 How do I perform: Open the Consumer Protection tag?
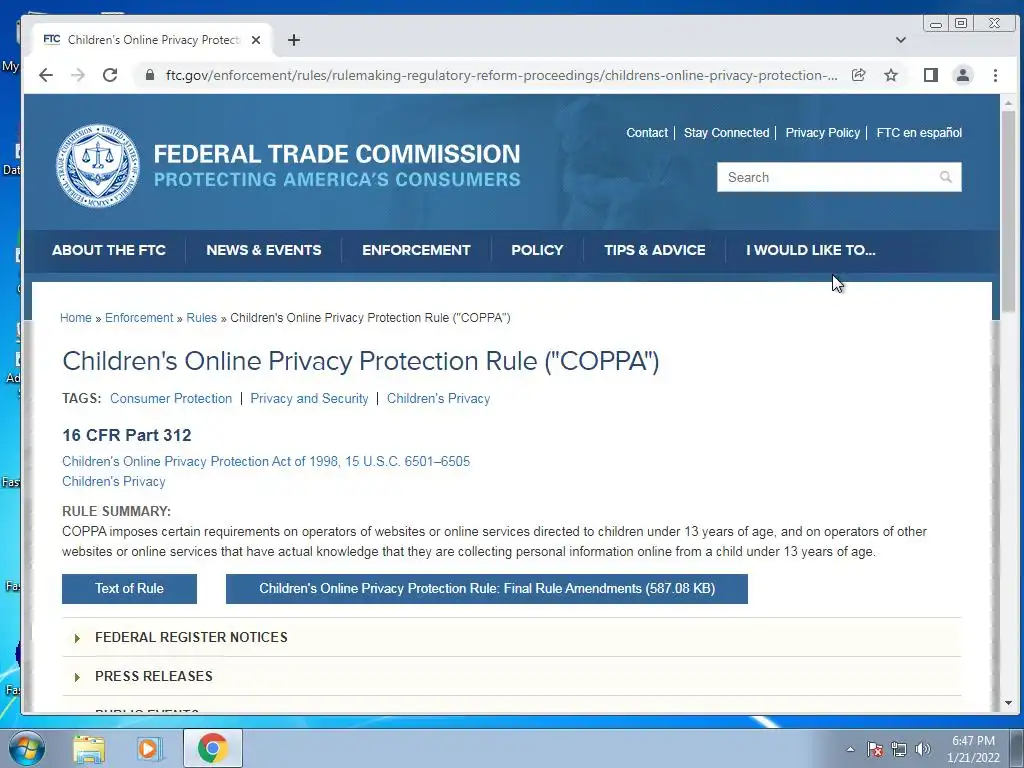170,398
